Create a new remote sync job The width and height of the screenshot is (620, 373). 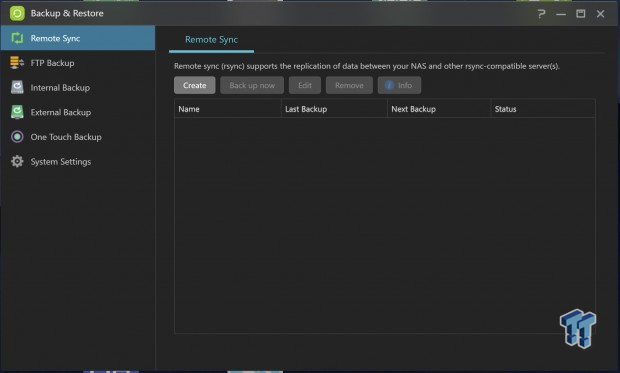tap(195, 85)
